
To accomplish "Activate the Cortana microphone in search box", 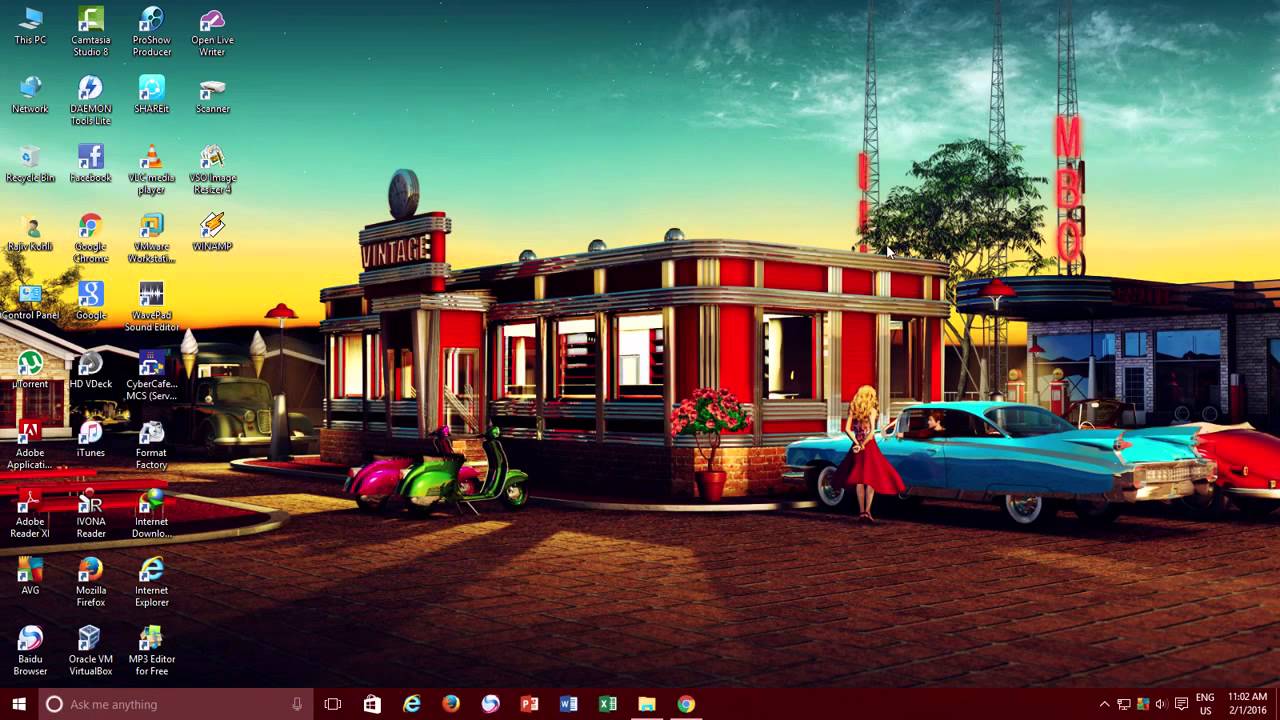I will pyautogui.click(x=297, y=704).
